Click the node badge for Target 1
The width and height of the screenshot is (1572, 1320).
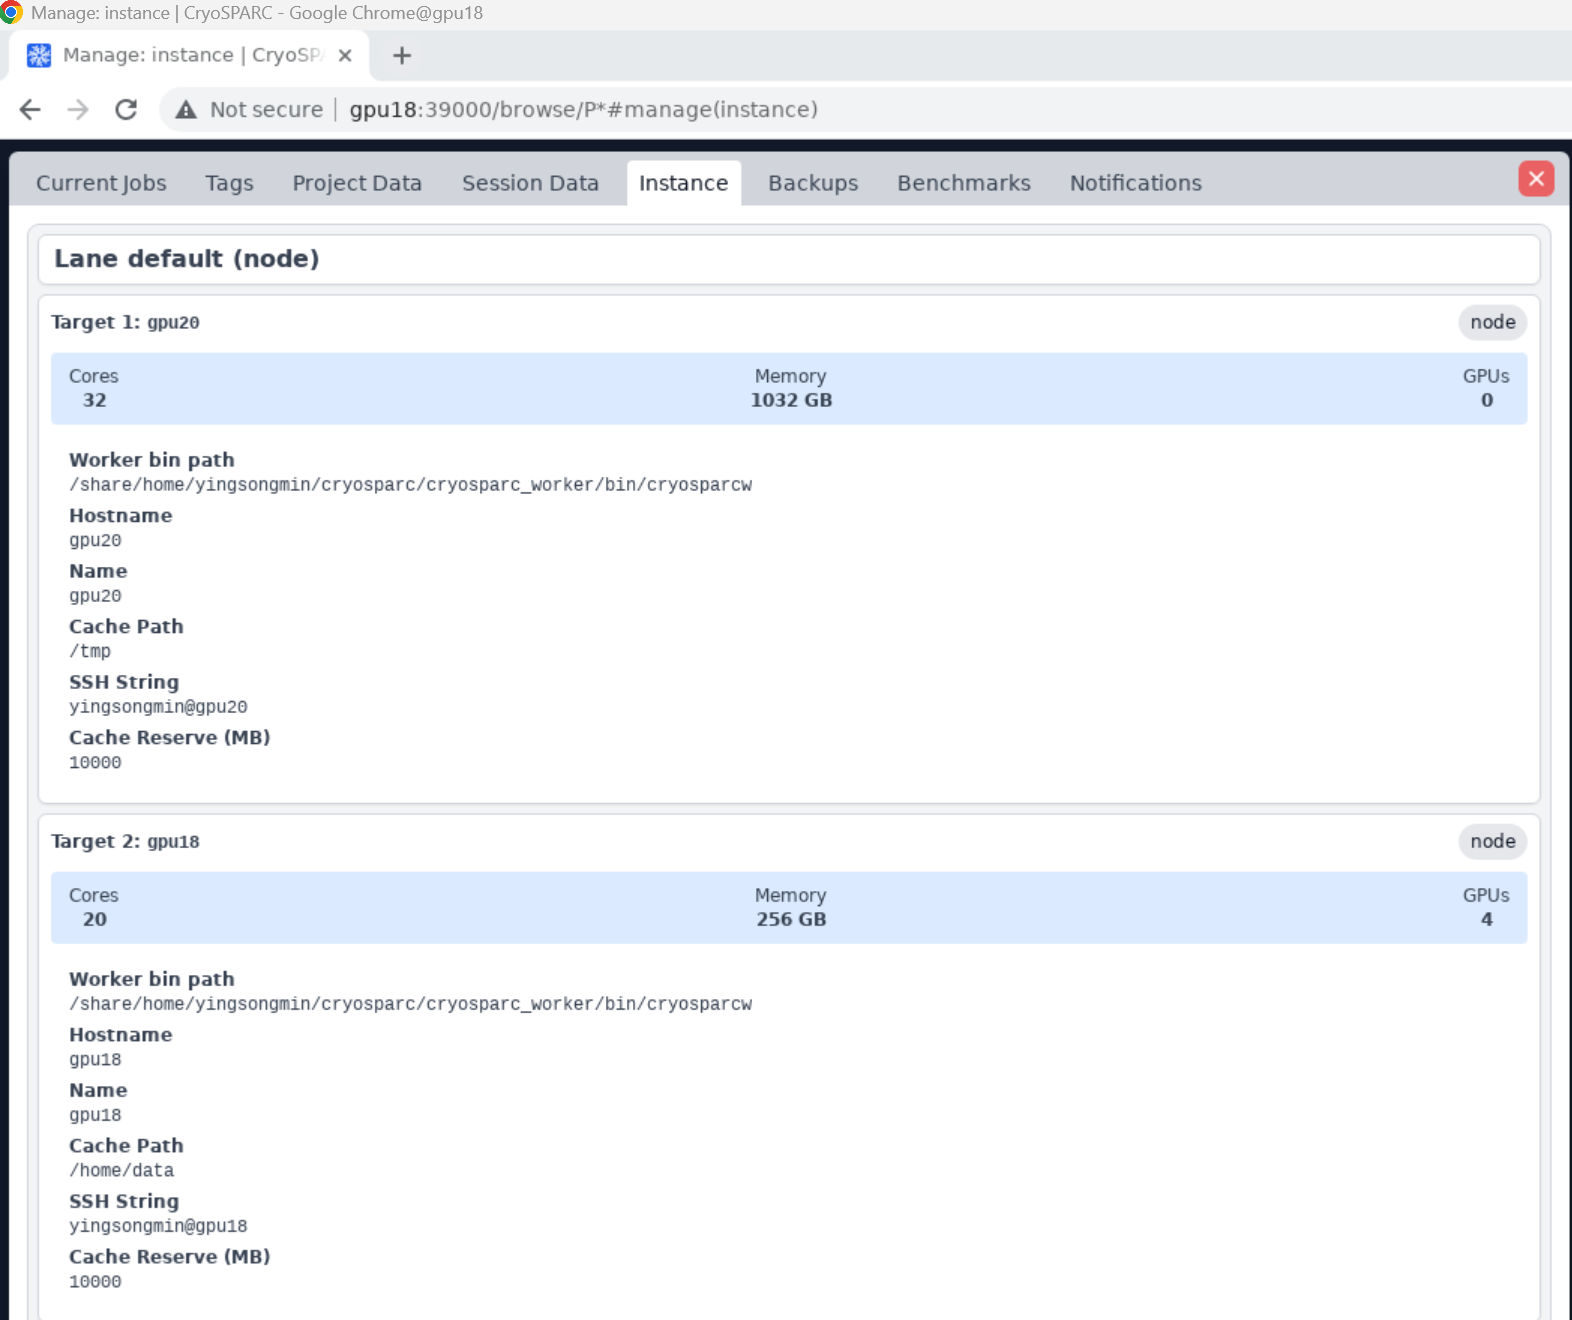pos(1492,322)
